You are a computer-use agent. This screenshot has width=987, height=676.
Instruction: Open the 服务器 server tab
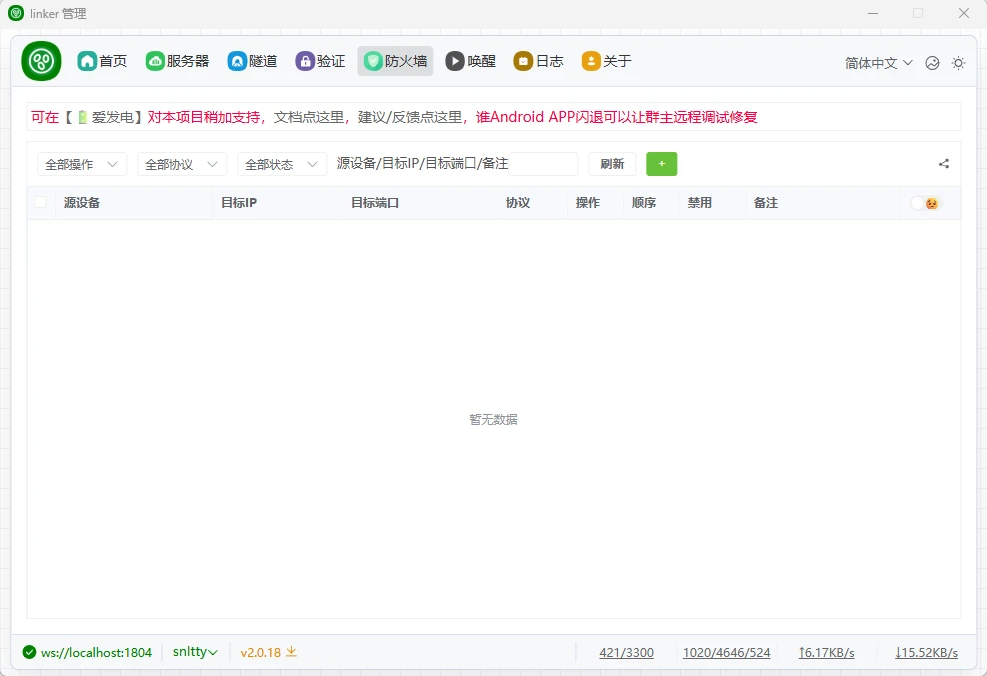178,61
